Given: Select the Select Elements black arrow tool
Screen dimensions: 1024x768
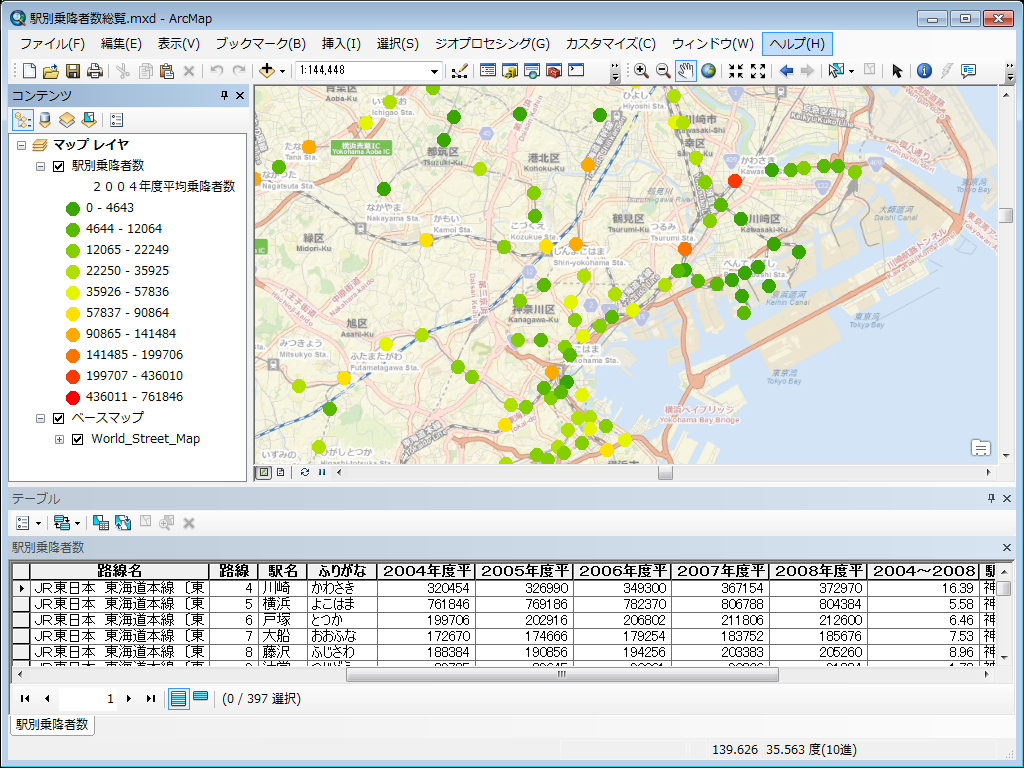Looking at the screenshot, I should tap(897, 71).
